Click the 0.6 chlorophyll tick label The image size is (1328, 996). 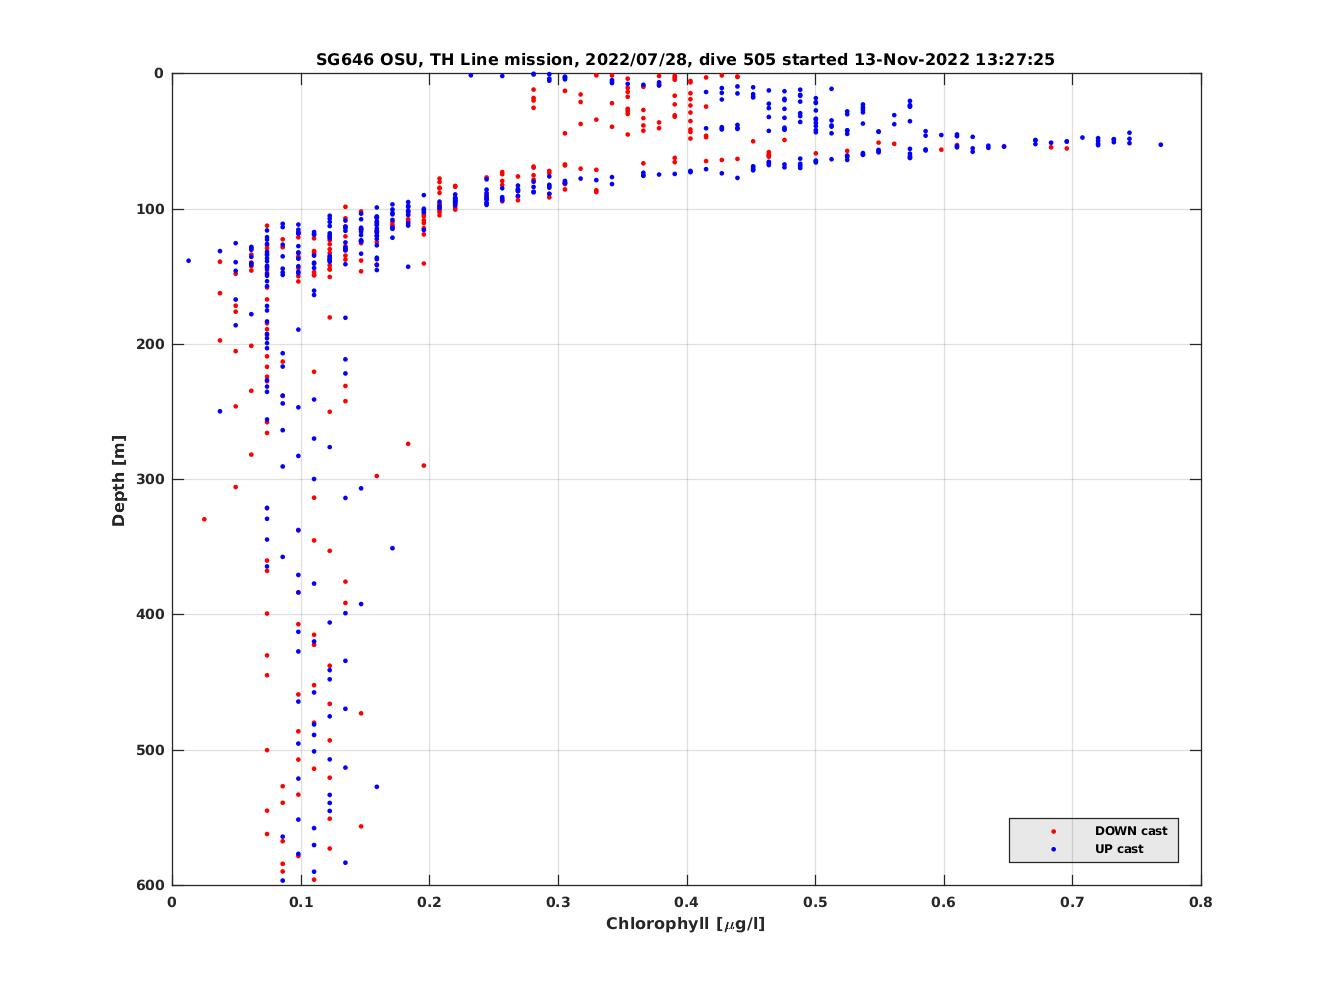(944, 901)
